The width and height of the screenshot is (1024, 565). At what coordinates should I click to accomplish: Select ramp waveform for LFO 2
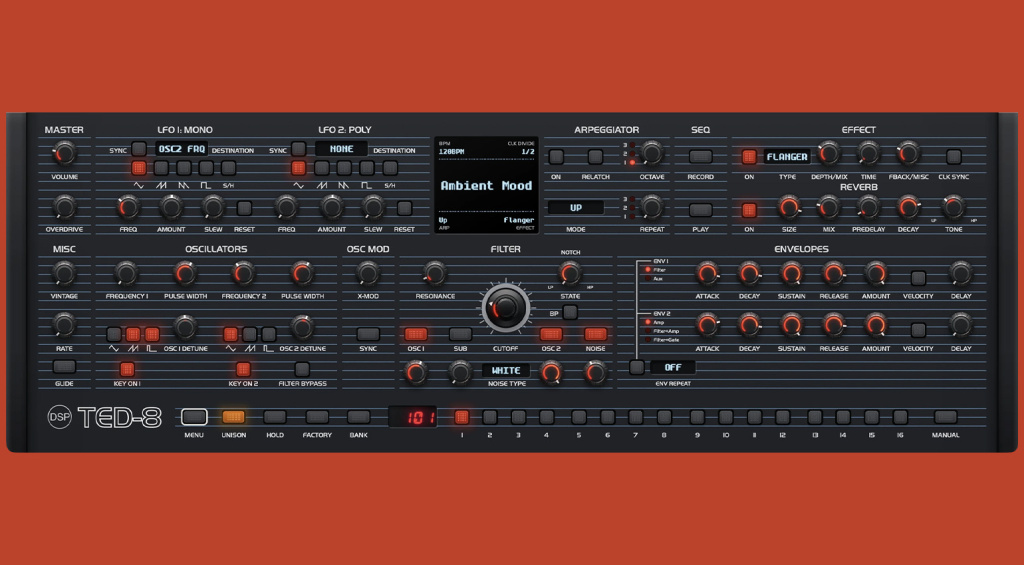pos(344,168)
